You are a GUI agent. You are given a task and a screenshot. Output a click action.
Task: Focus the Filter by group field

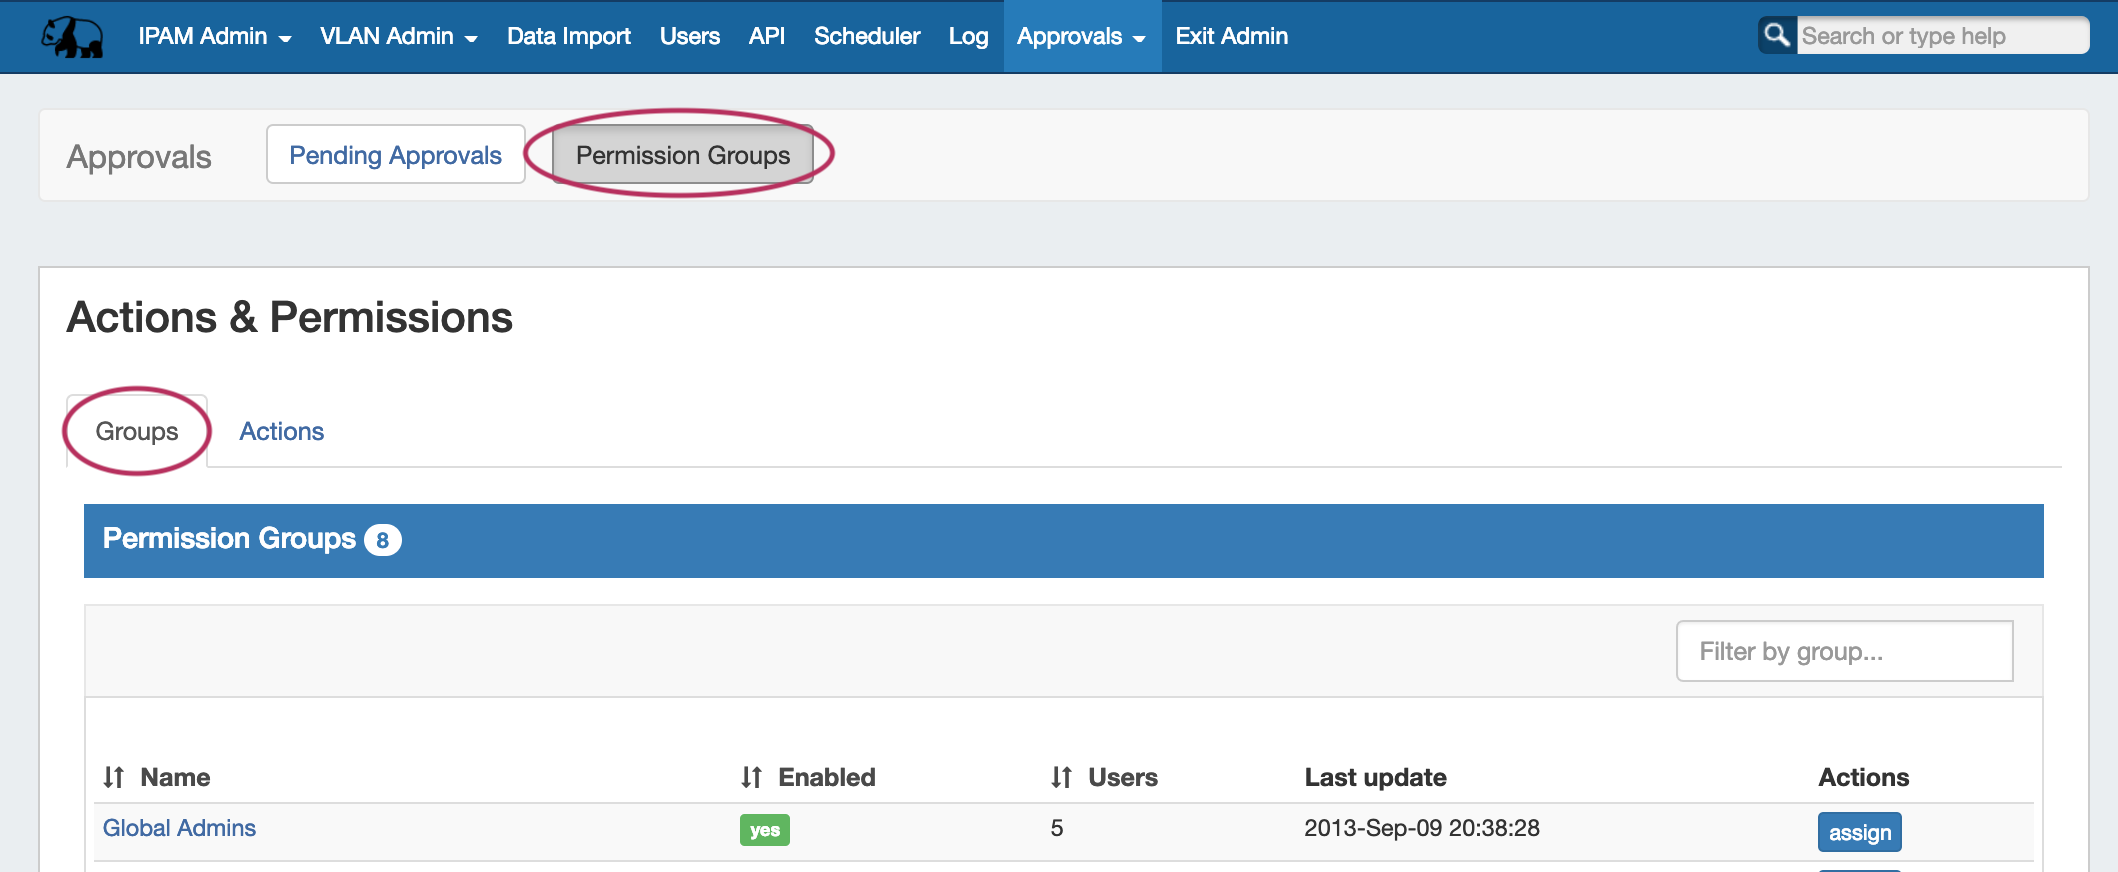pos(1843,651)
